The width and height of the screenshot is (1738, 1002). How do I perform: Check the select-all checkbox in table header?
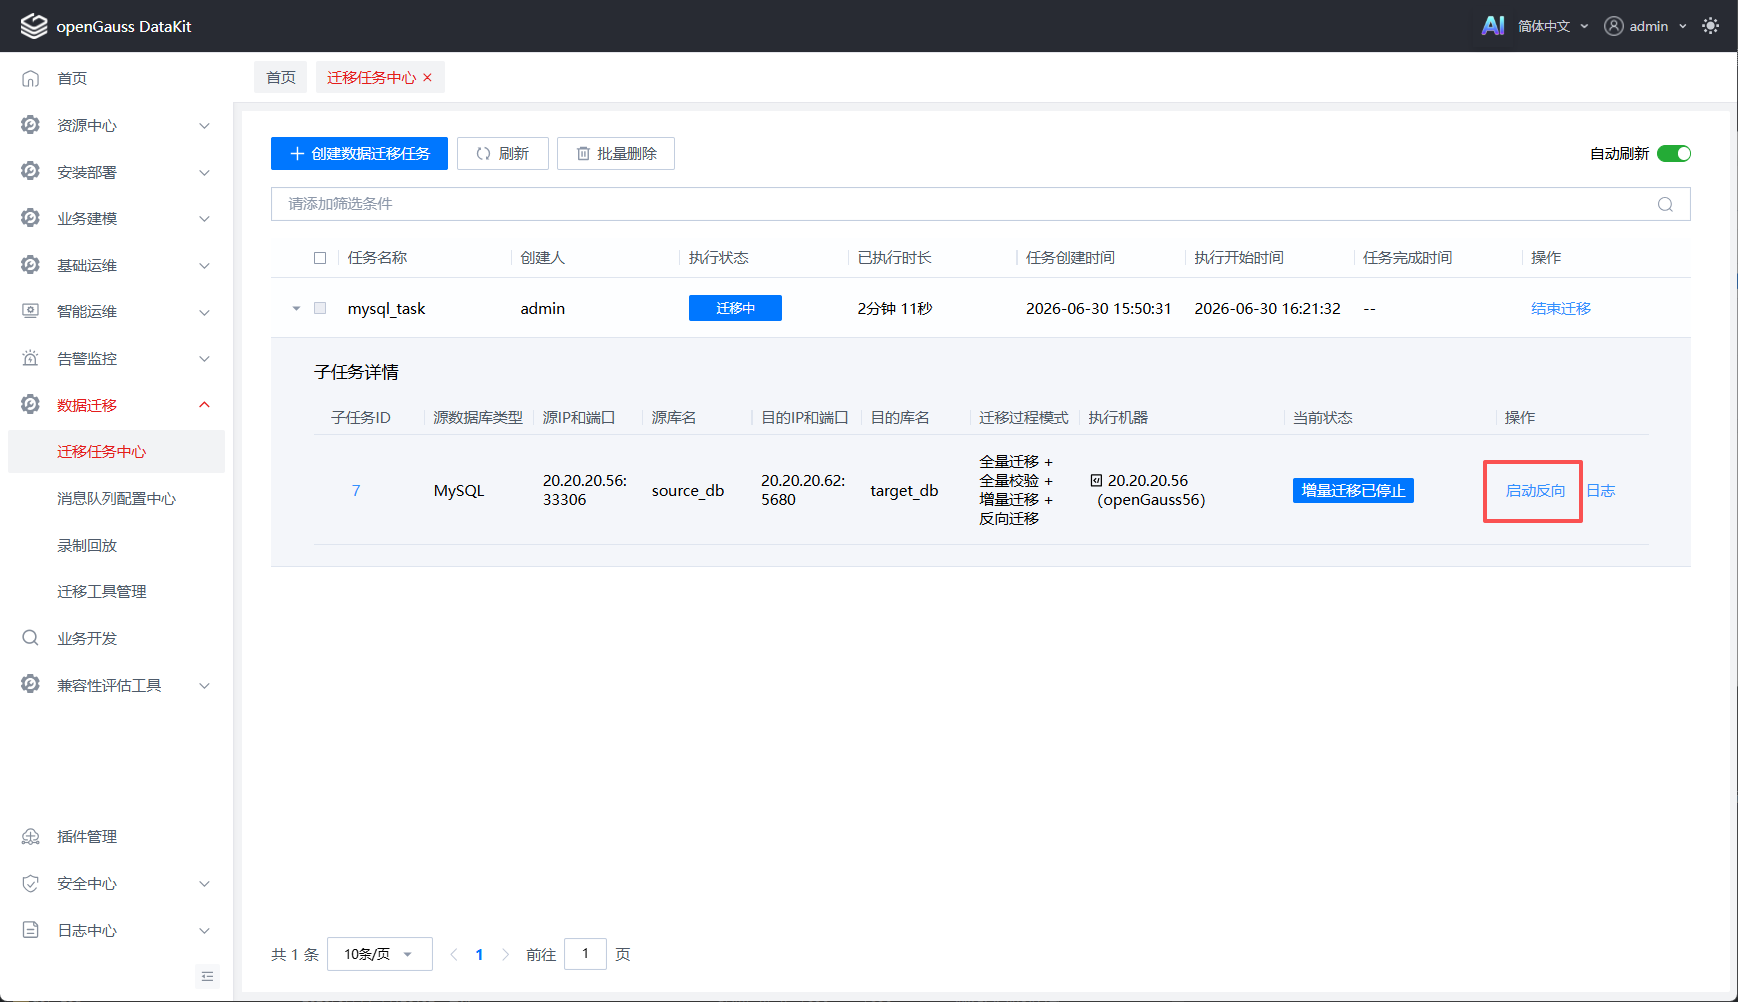[320, 257]
